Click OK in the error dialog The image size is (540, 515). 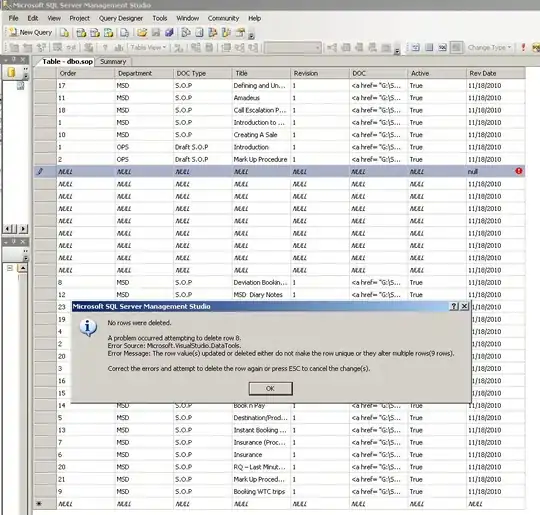271,388
